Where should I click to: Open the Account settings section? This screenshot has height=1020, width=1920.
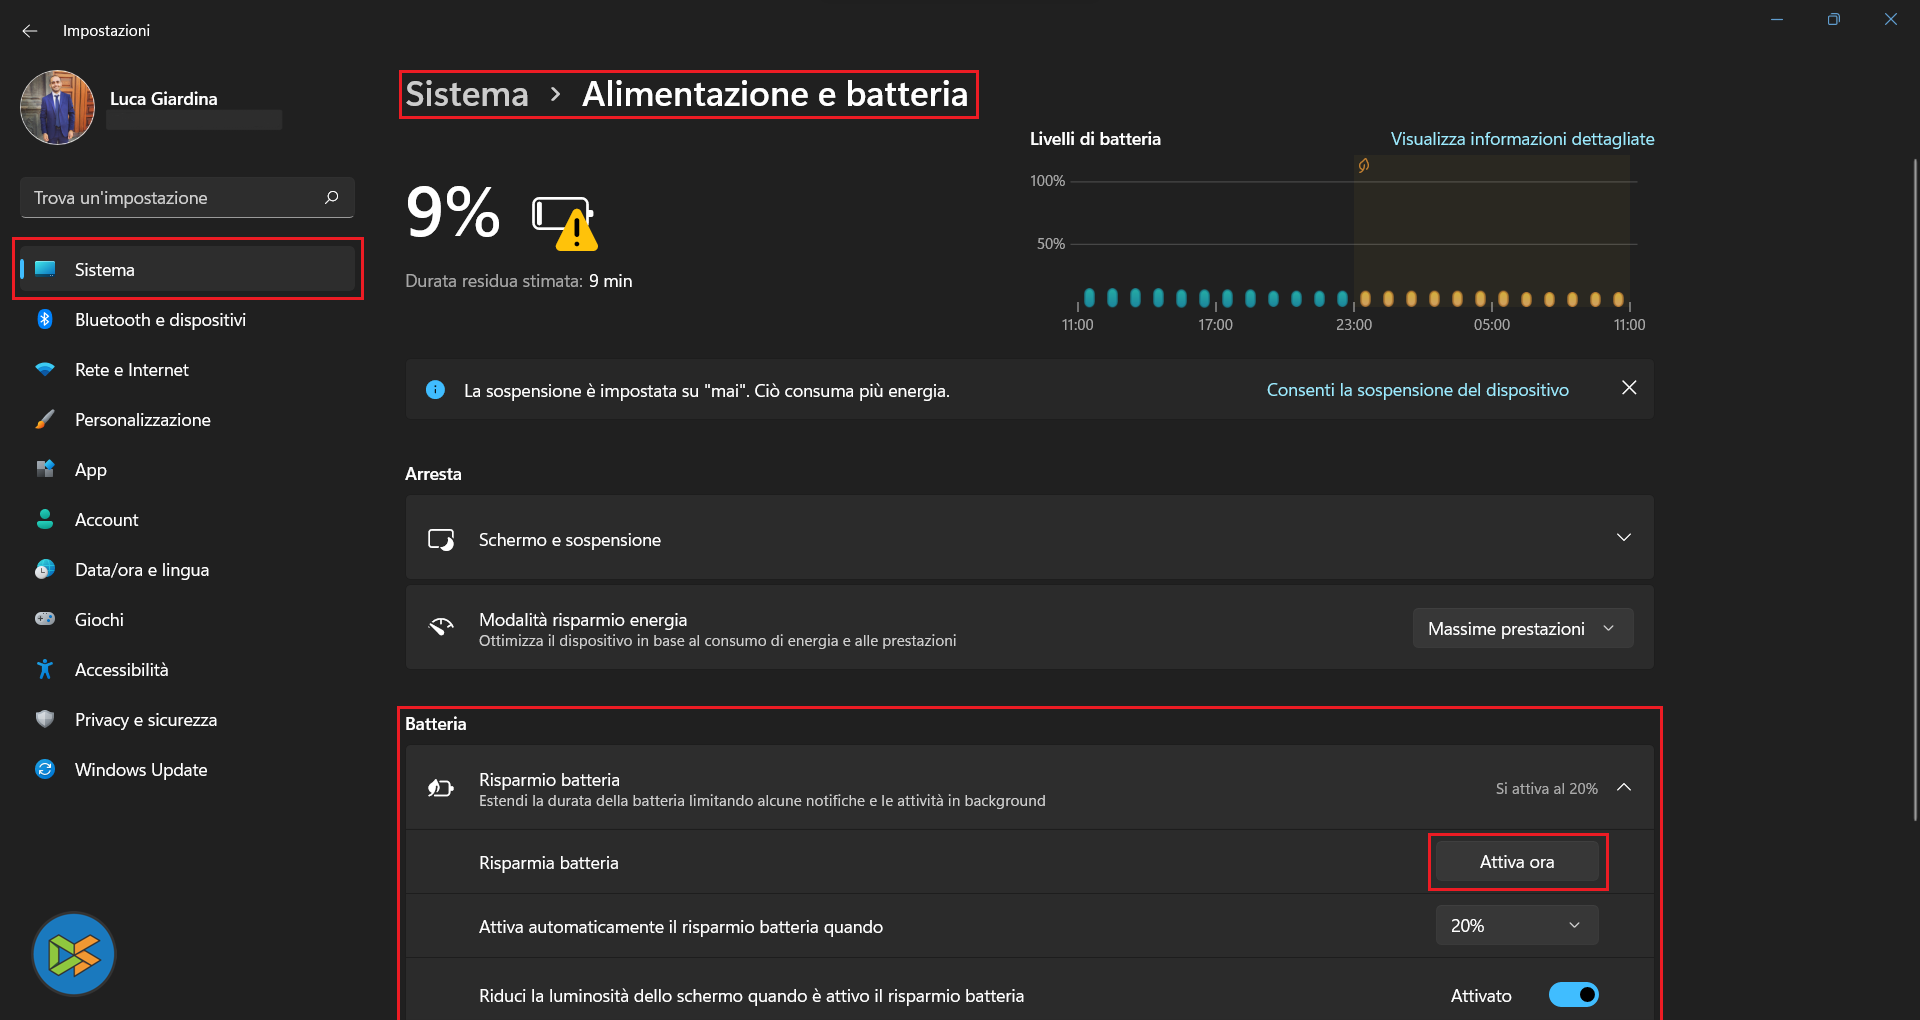107,520
